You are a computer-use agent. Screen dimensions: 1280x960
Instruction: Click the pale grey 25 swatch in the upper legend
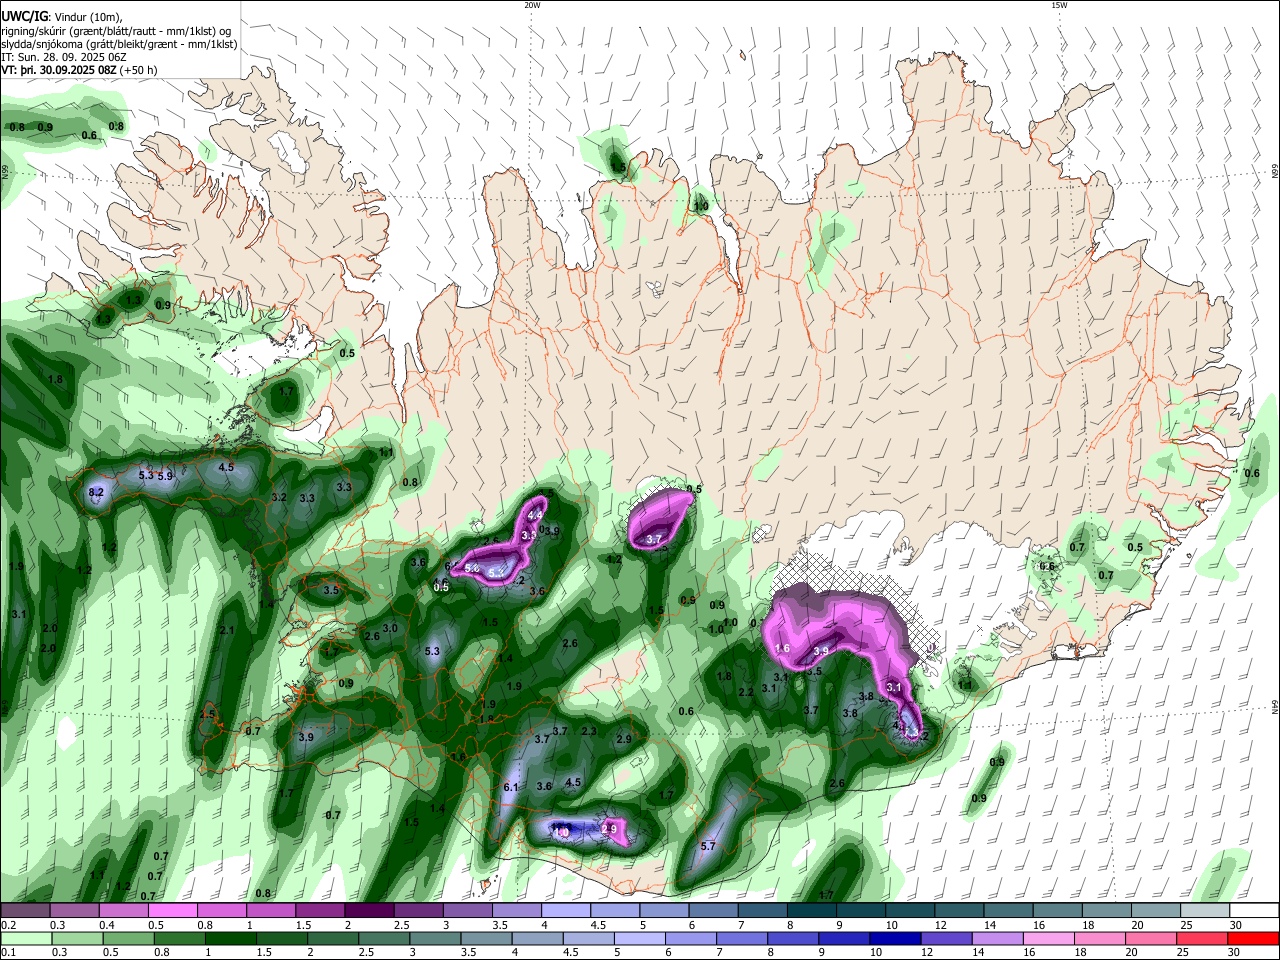[1205, 910]
